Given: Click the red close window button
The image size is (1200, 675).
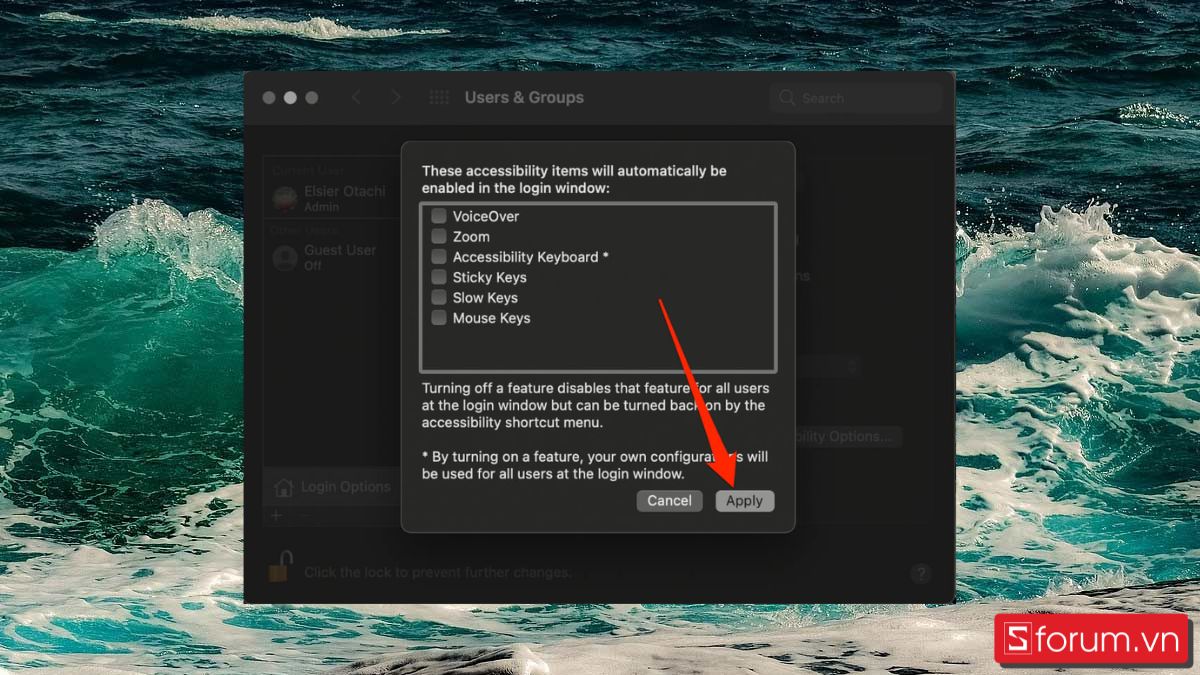Looking at the screenshot, I should tap(269, 98).
